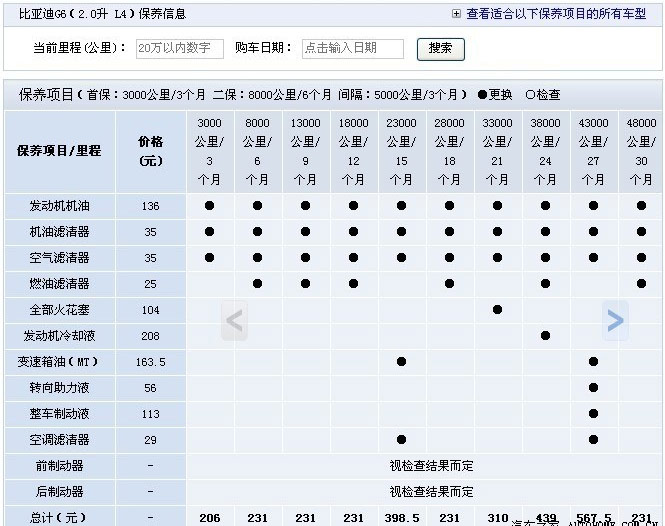
Task: Click 视检查结果而定 in 前制动器 row
Action: [431, 466]
